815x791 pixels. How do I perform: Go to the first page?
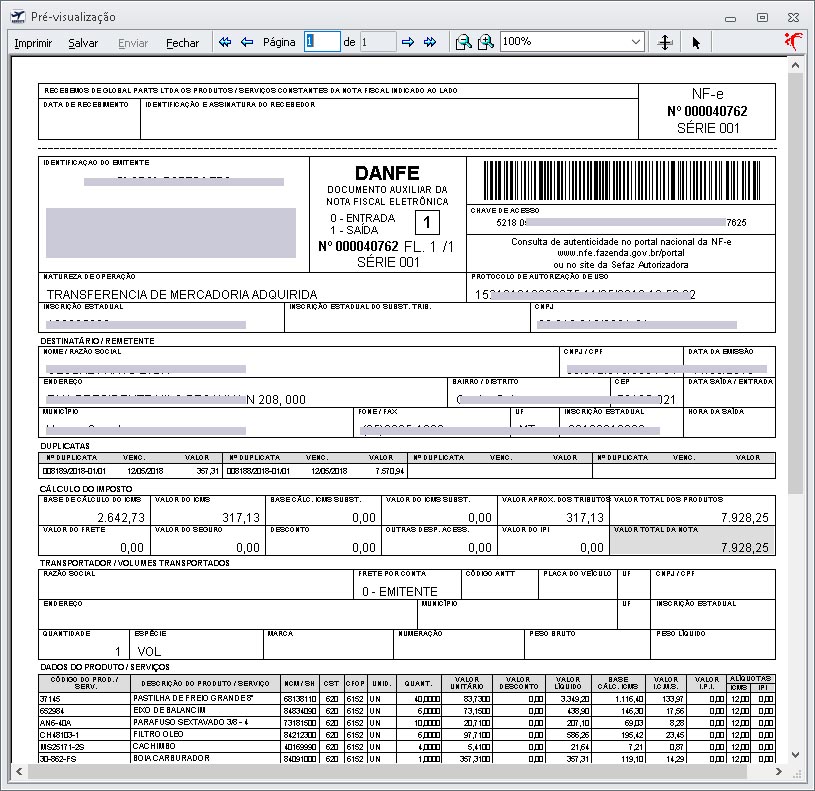point(225,42)
